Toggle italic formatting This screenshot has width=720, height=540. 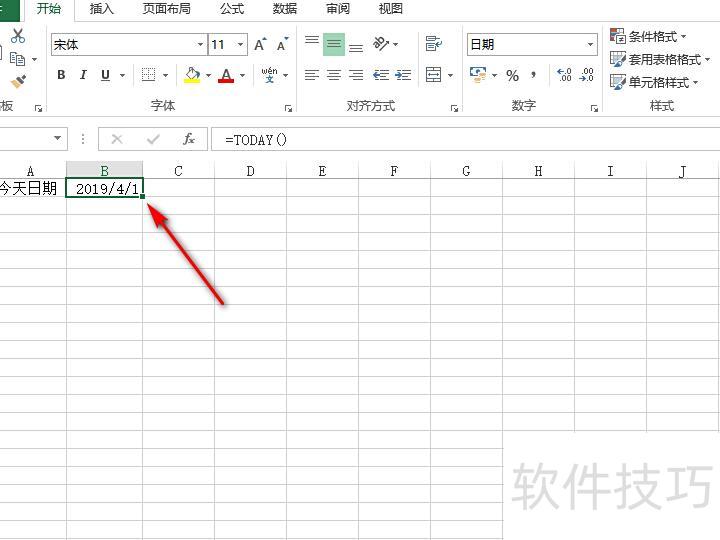pos(83,75)
